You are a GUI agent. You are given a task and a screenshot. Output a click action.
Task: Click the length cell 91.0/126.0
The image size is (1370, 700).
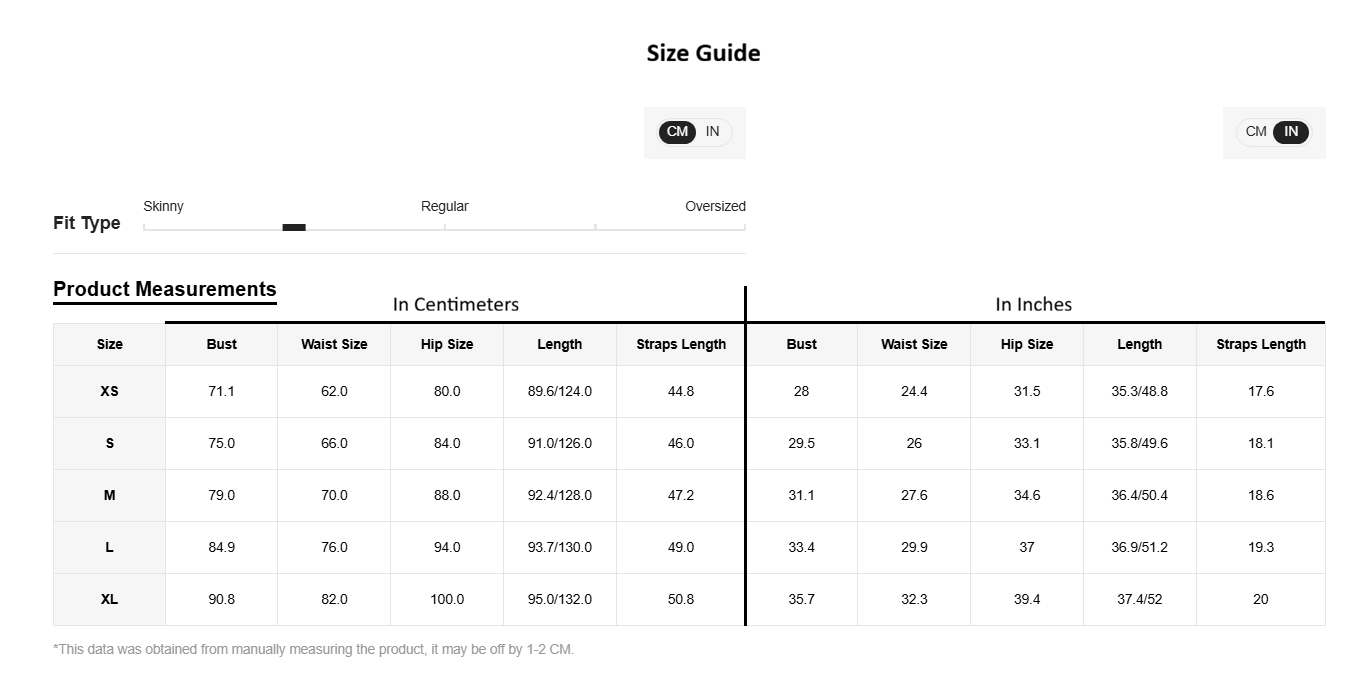coord(560,443)
